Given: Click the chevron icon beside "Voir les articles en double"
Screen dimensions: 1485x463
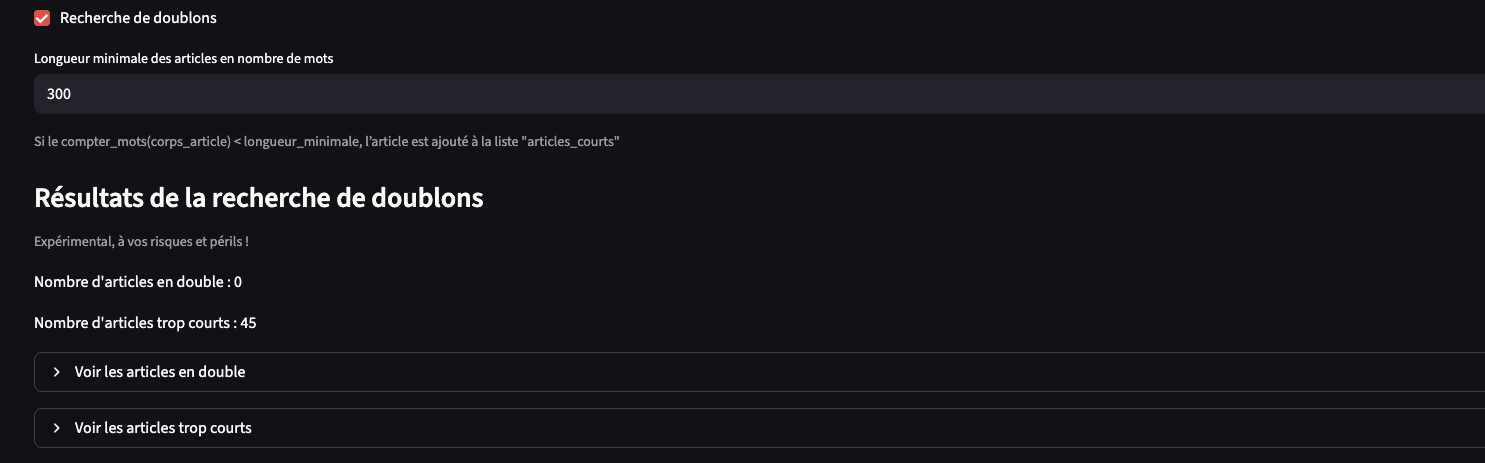Looking at the screenshot, I should (x=57, y=372).
